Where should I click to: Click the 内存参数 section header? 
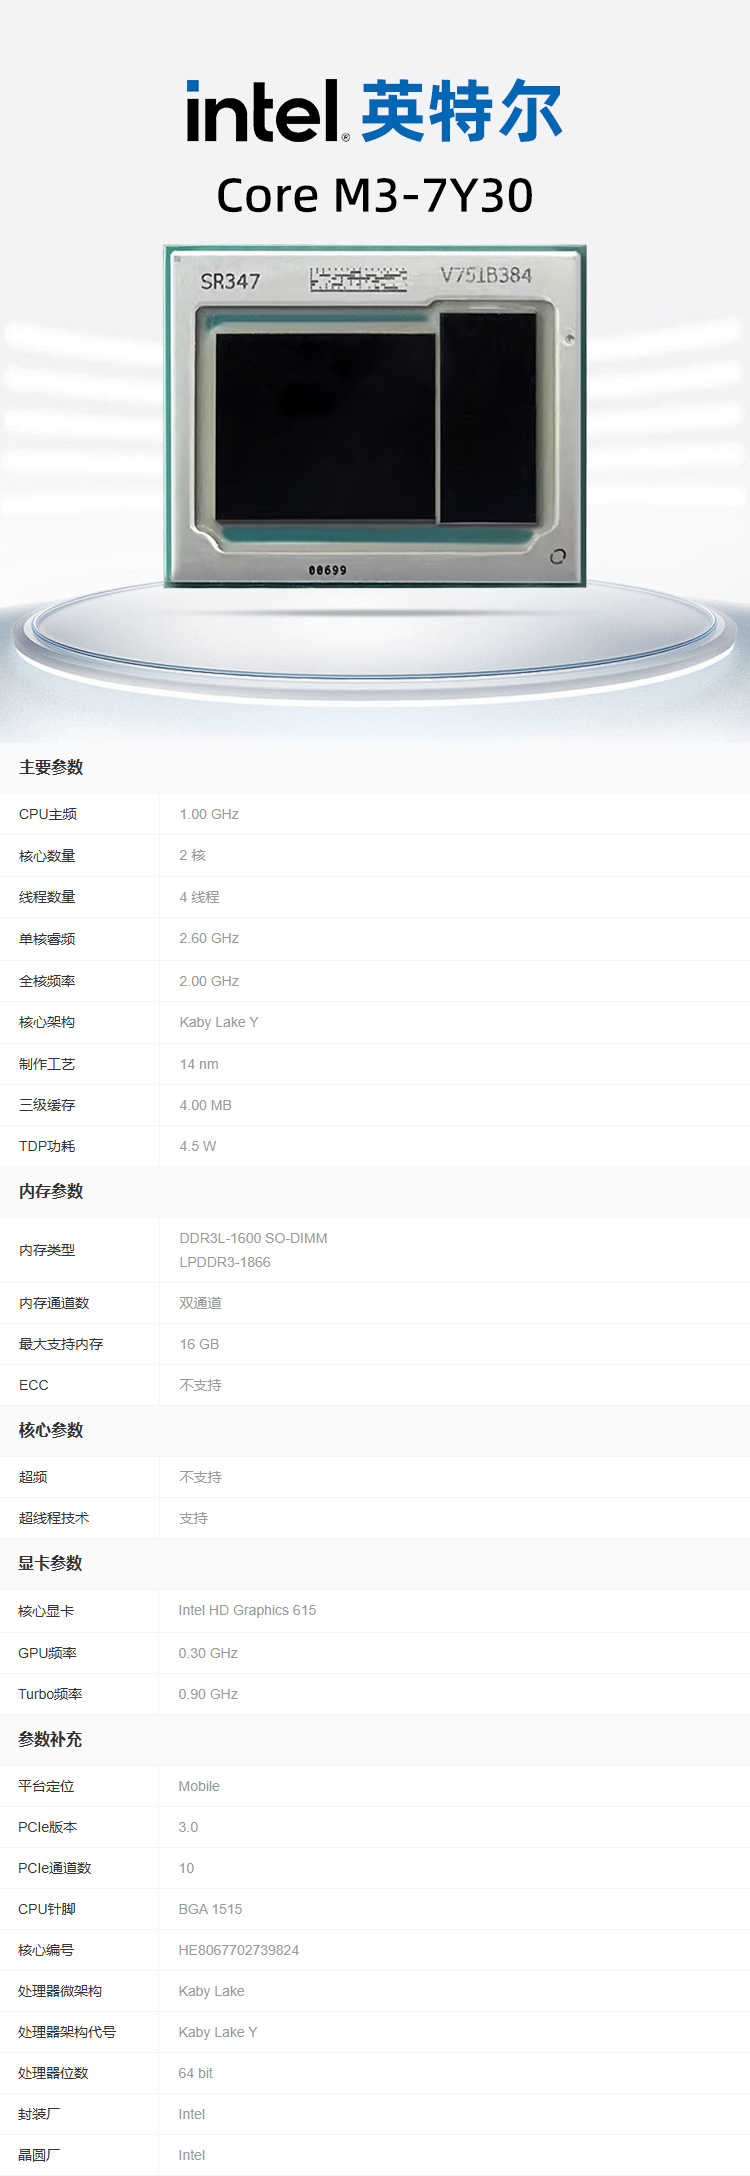point(51,1191)
